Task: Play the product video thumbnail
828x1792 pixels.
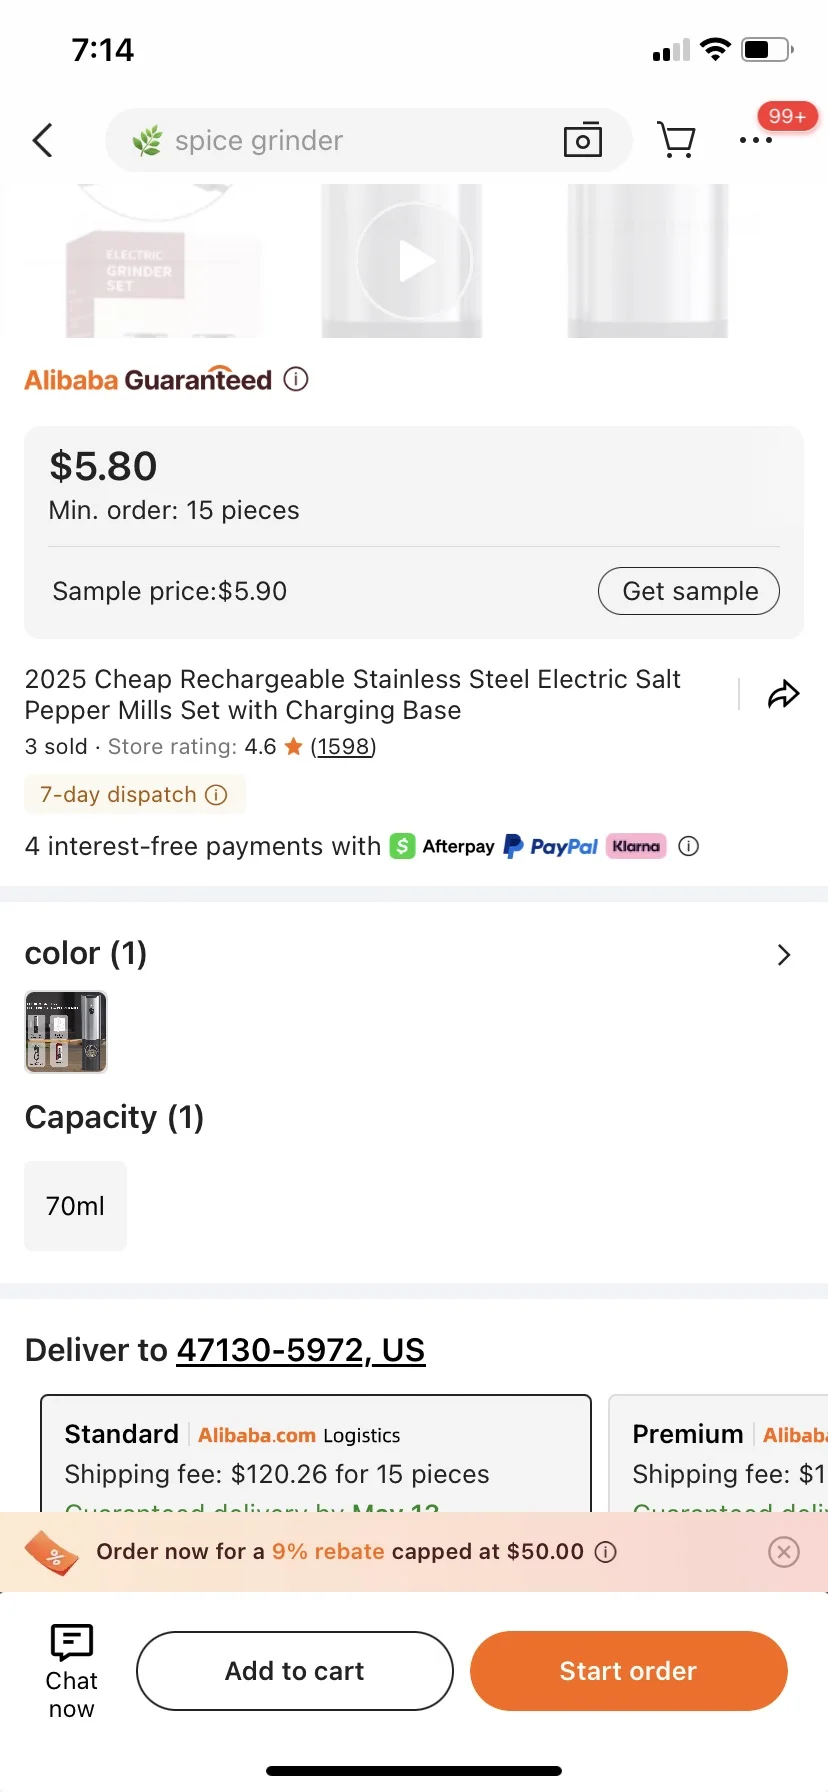Action: point(414,262)
